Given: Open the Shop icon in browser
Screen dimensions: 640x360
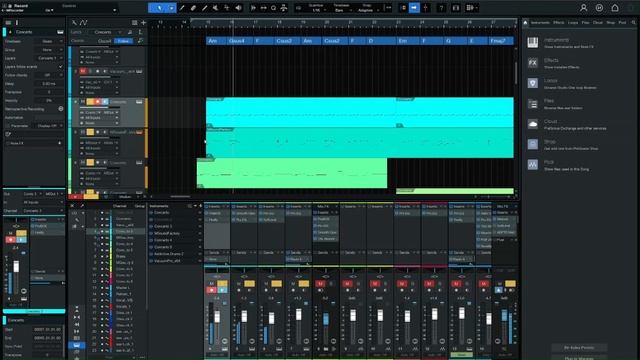Looking at the screenshot, I should (x=533, y=144).
